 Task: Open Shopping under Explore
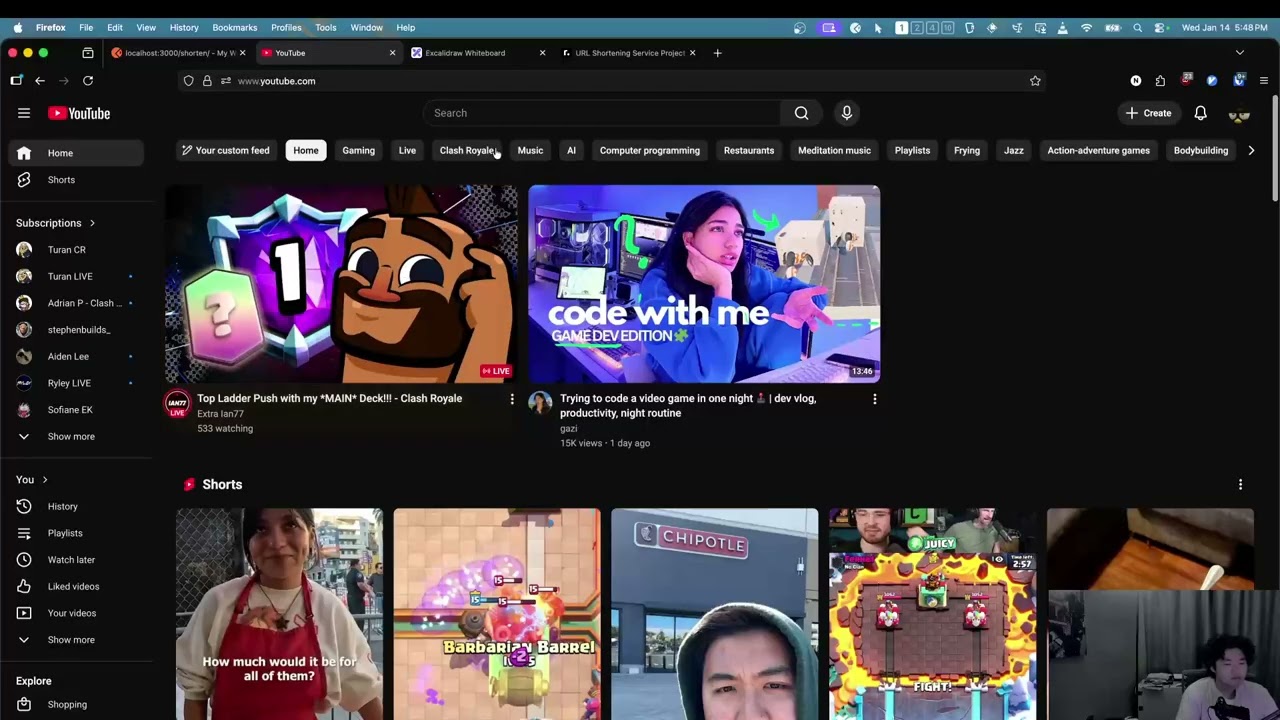(x=76, y=705)
